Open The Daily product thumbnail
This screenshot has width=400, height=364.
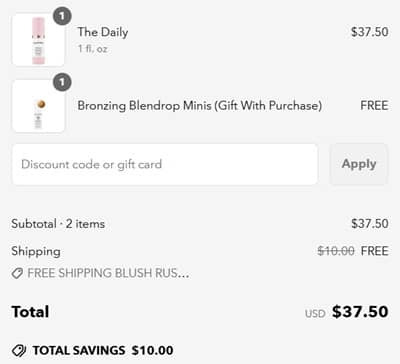[x=38, y=40]
